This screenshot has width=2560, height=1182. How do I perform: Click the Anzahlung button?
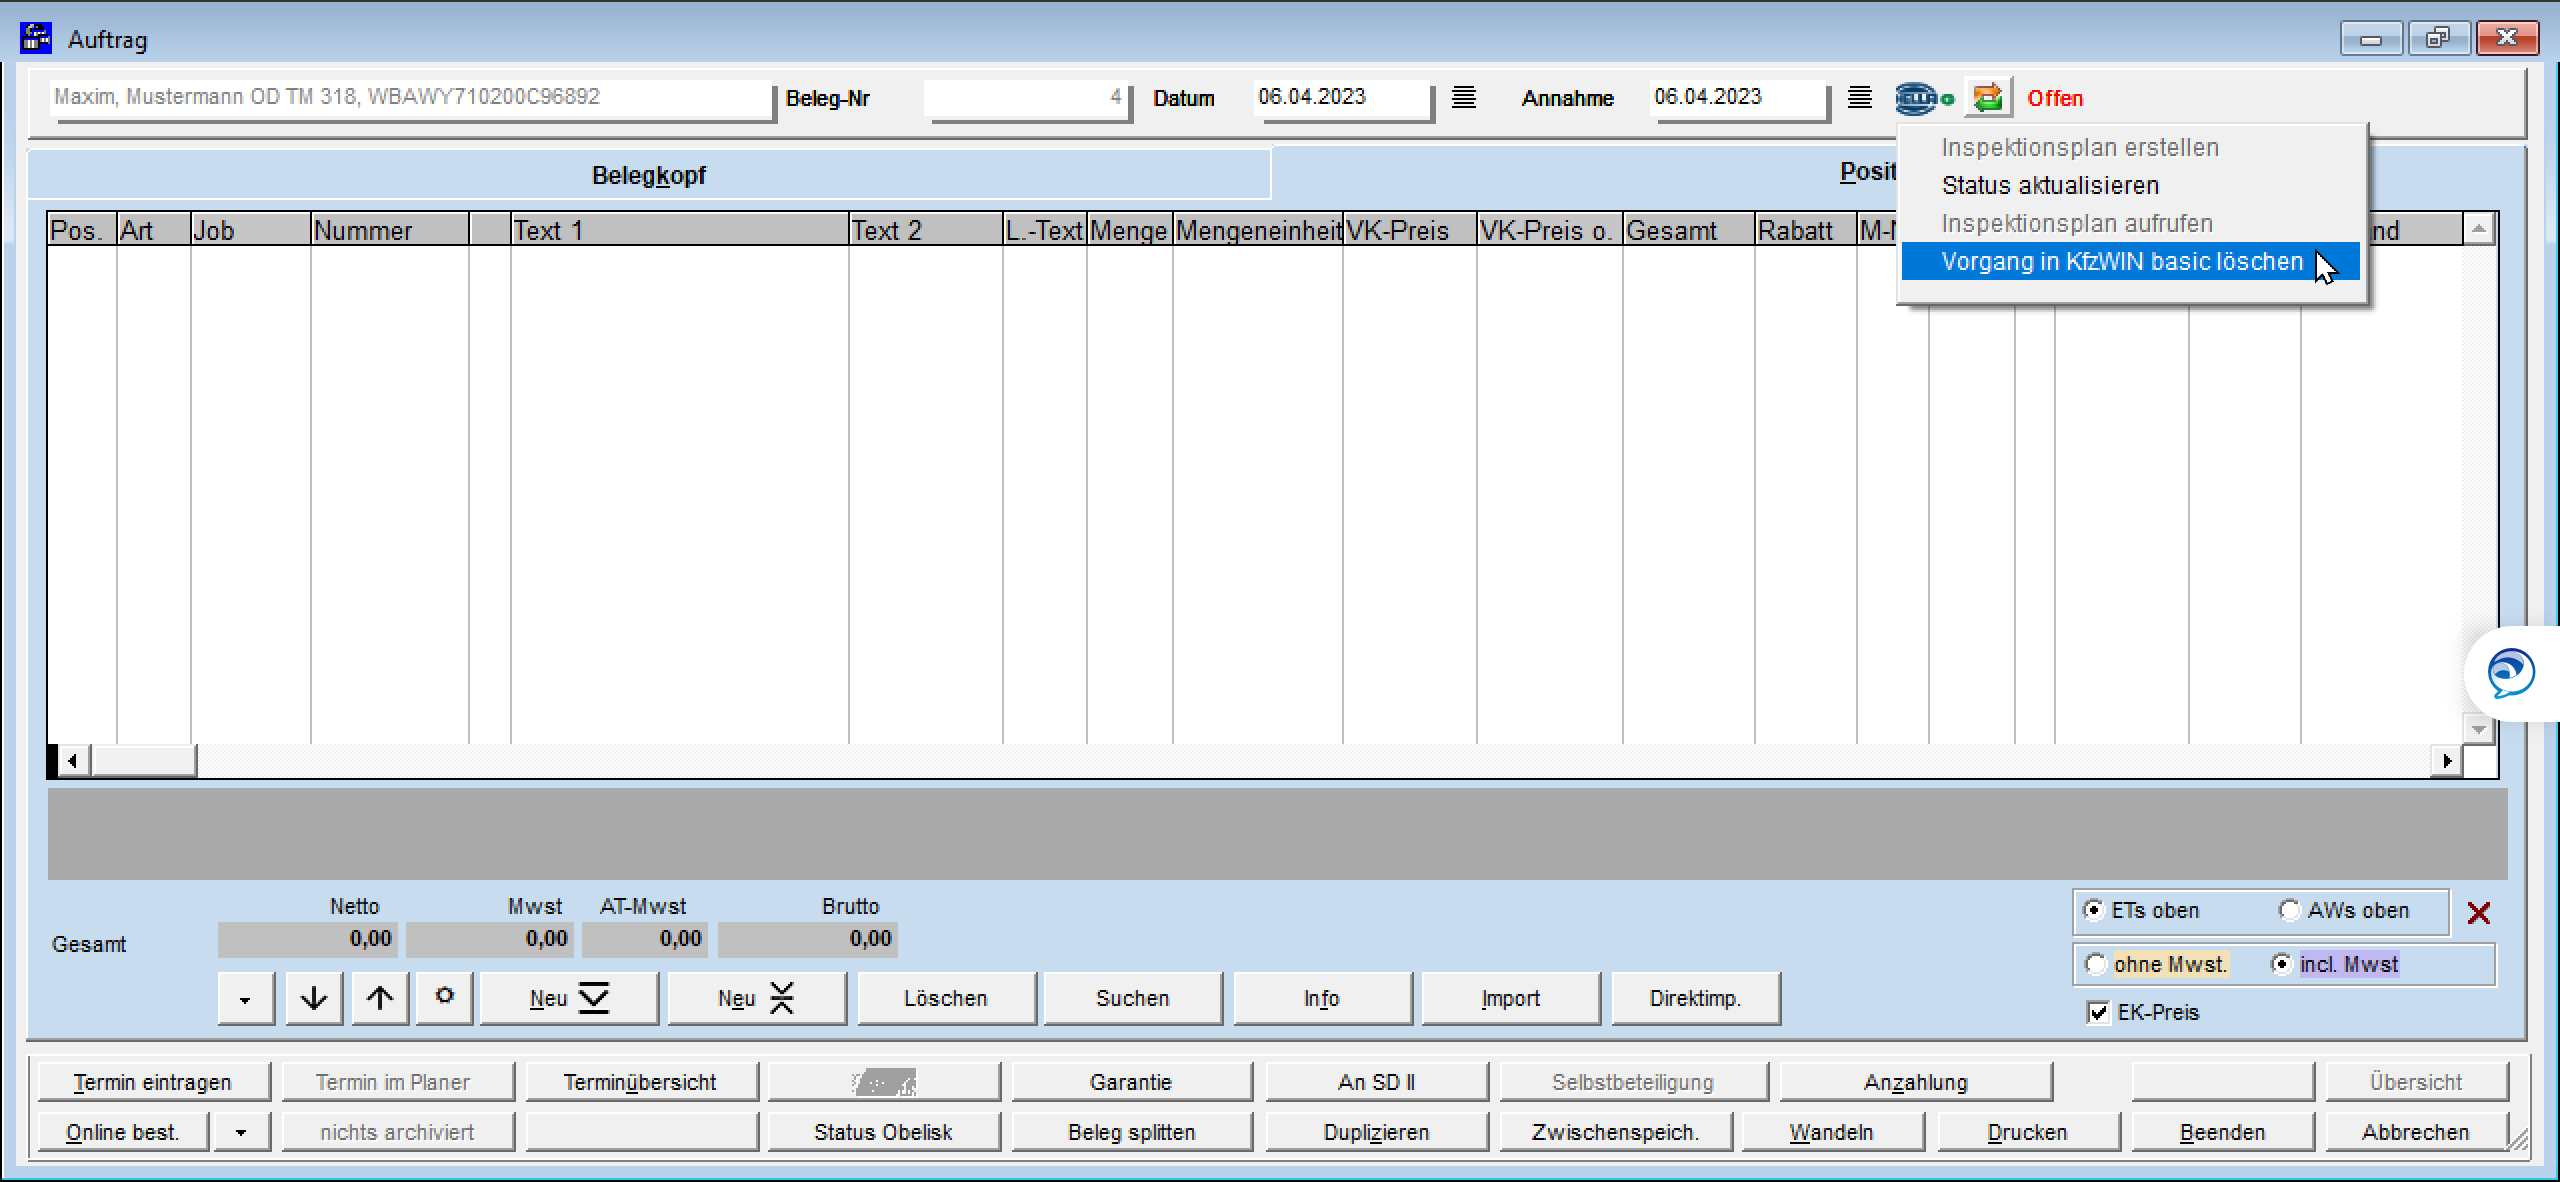(x=1916, y=1082)
